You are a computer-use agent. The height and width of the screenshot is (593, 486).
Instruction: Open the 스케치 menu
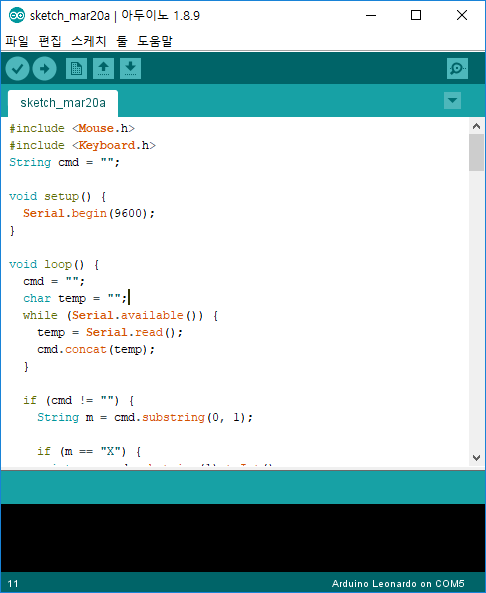(89, 41)
